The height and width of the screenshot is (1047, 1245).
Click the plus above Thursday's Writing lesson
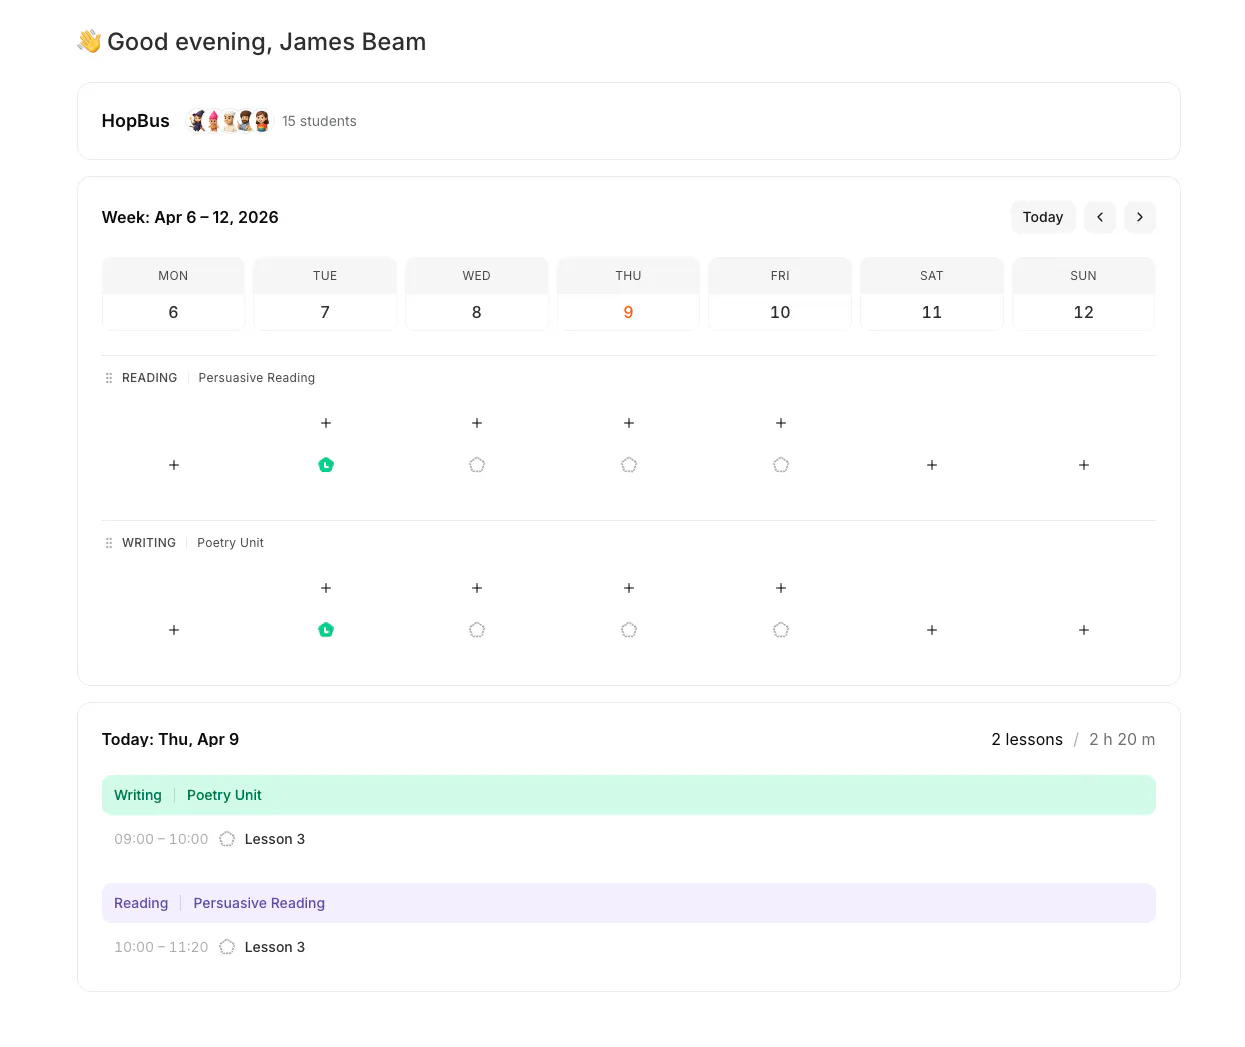[x=629, y=588]
